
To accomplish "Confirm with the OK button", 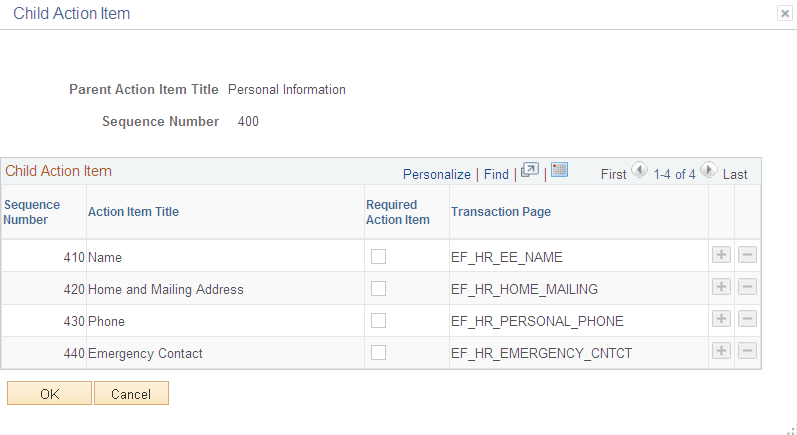I will (x=49, y=393).
